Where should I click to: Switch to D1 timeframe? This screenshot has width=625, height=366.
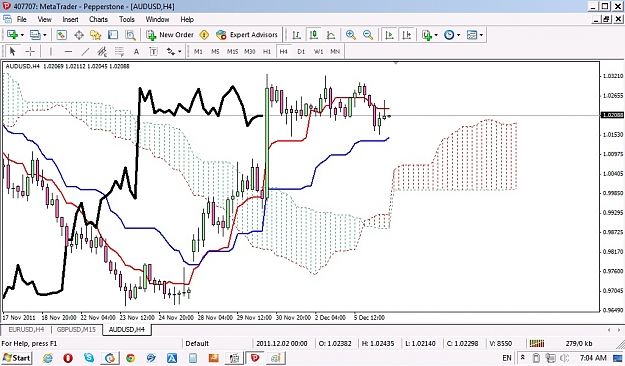pyautogui.click(x=301, y=51)
